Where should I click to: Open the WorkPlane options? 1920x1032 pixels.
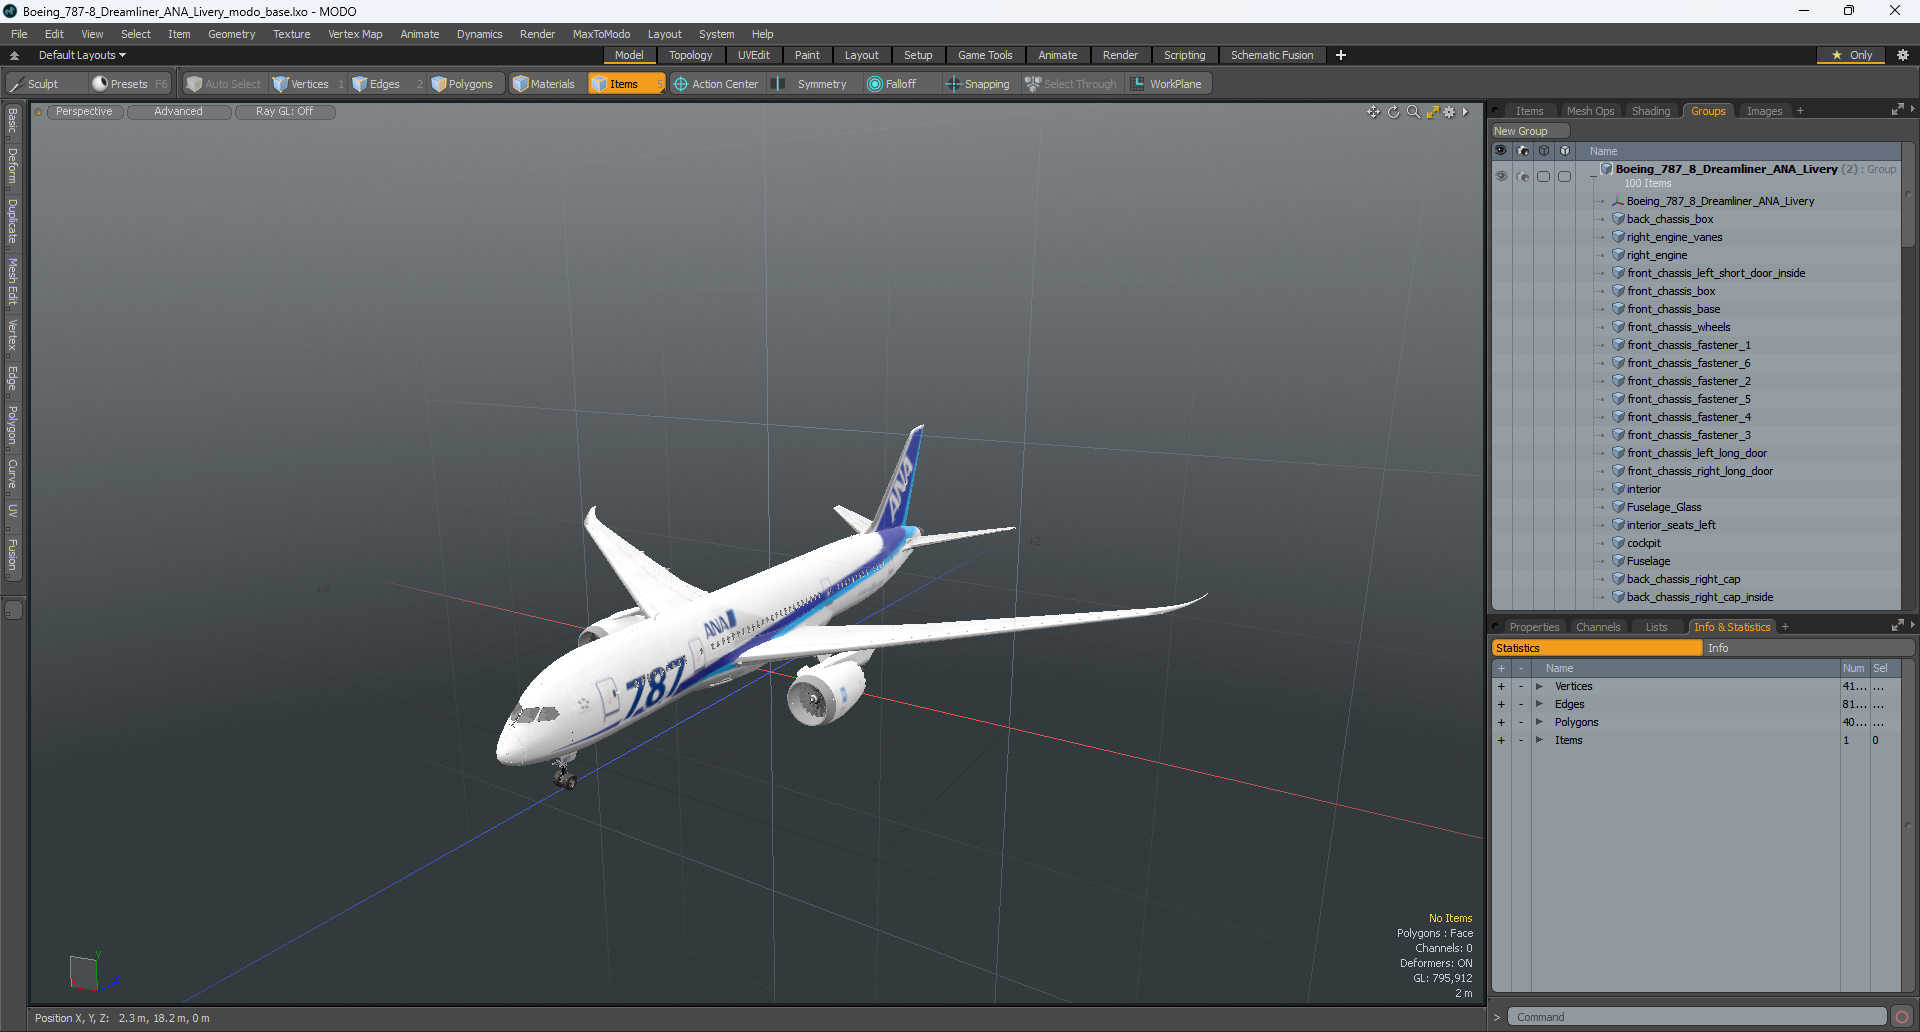coord(1167,84)
